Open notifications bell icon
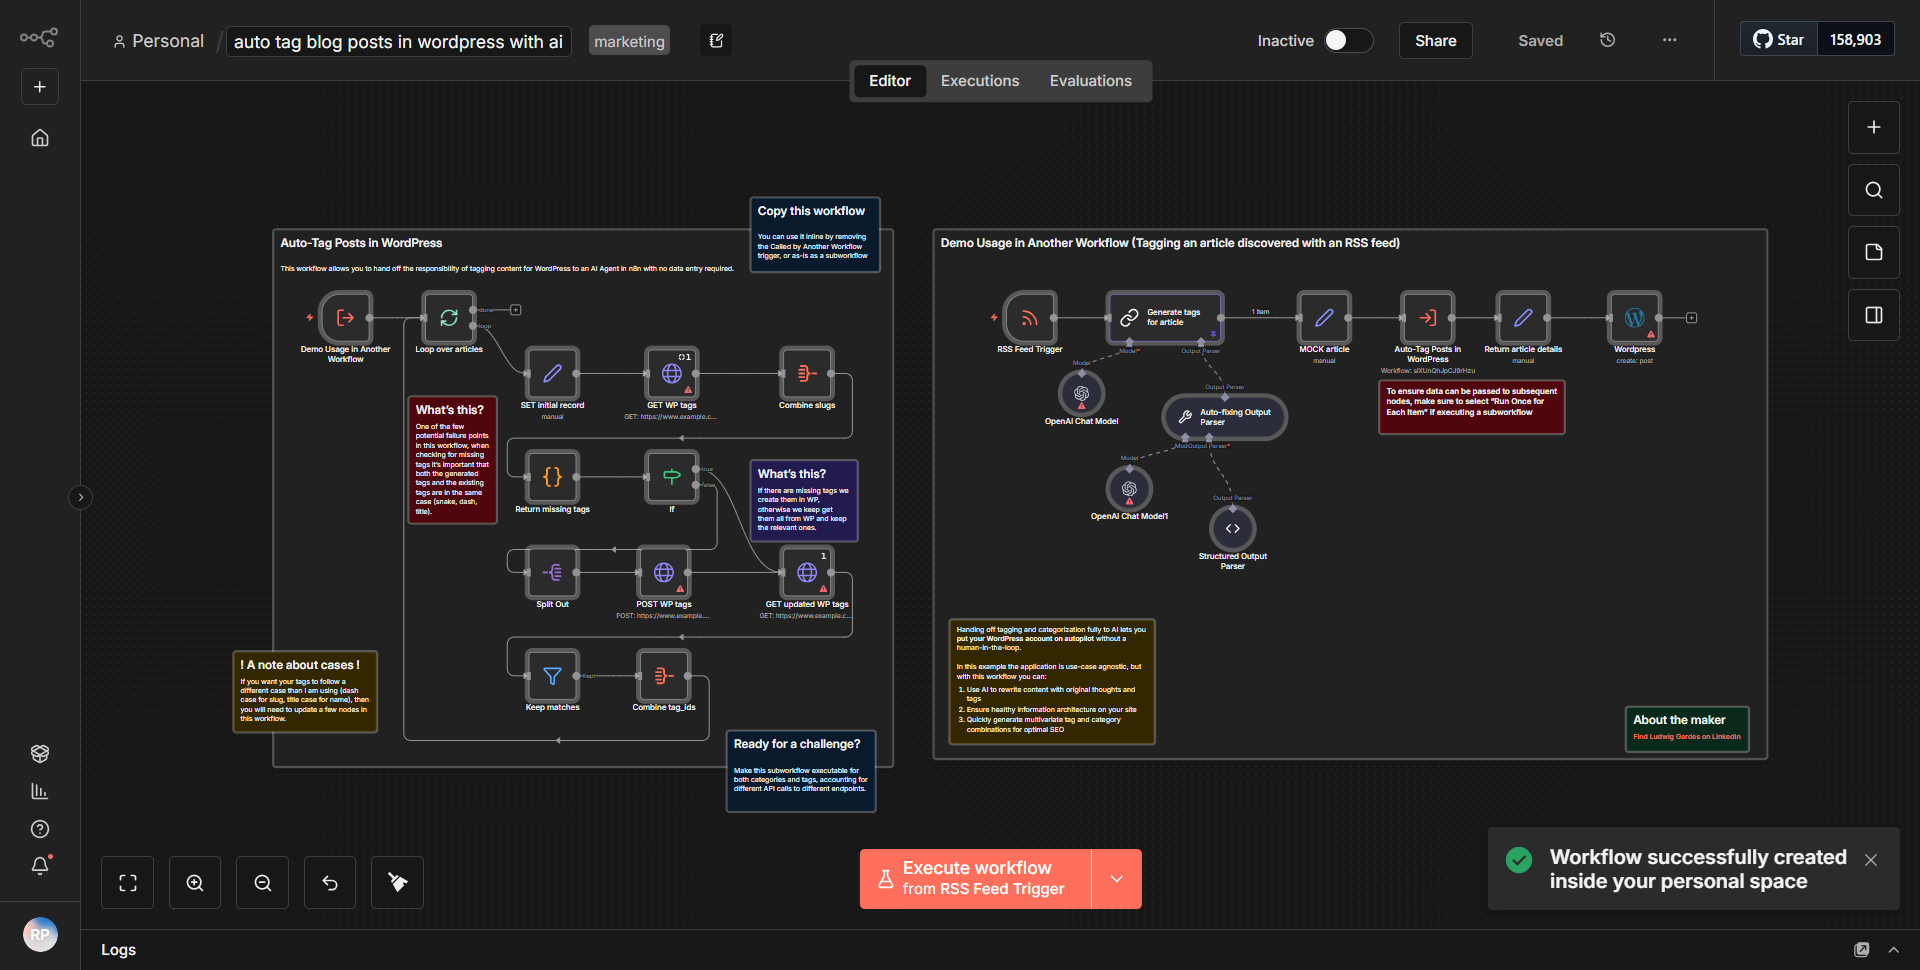This screenshot has height=970, width=1920. point(40,866)
